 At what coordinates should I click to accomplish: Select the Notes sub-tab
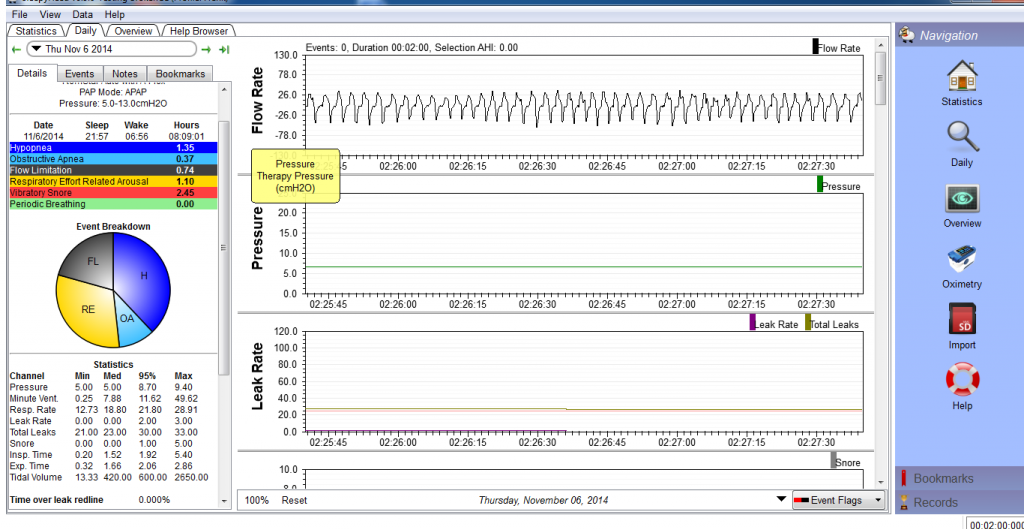125,74
